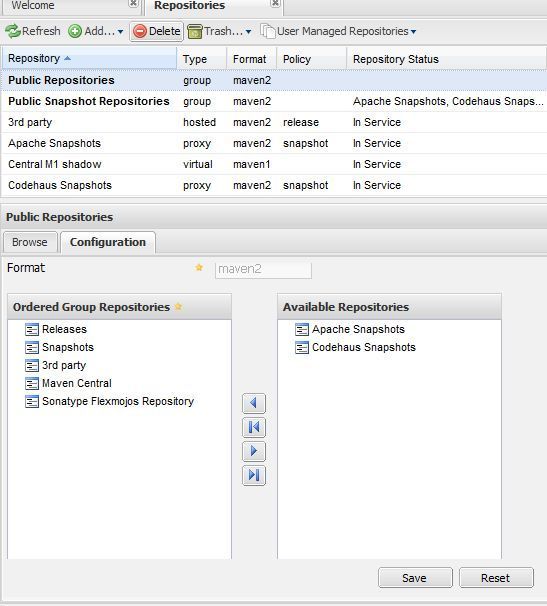Click the move-left single arrow button
This screenshot has width=547, height=606.
pyautogui.click(x=254, y=403)
